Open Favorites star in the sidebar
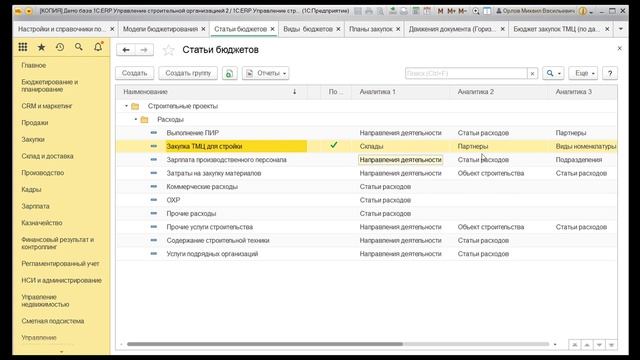 point(41,47)
